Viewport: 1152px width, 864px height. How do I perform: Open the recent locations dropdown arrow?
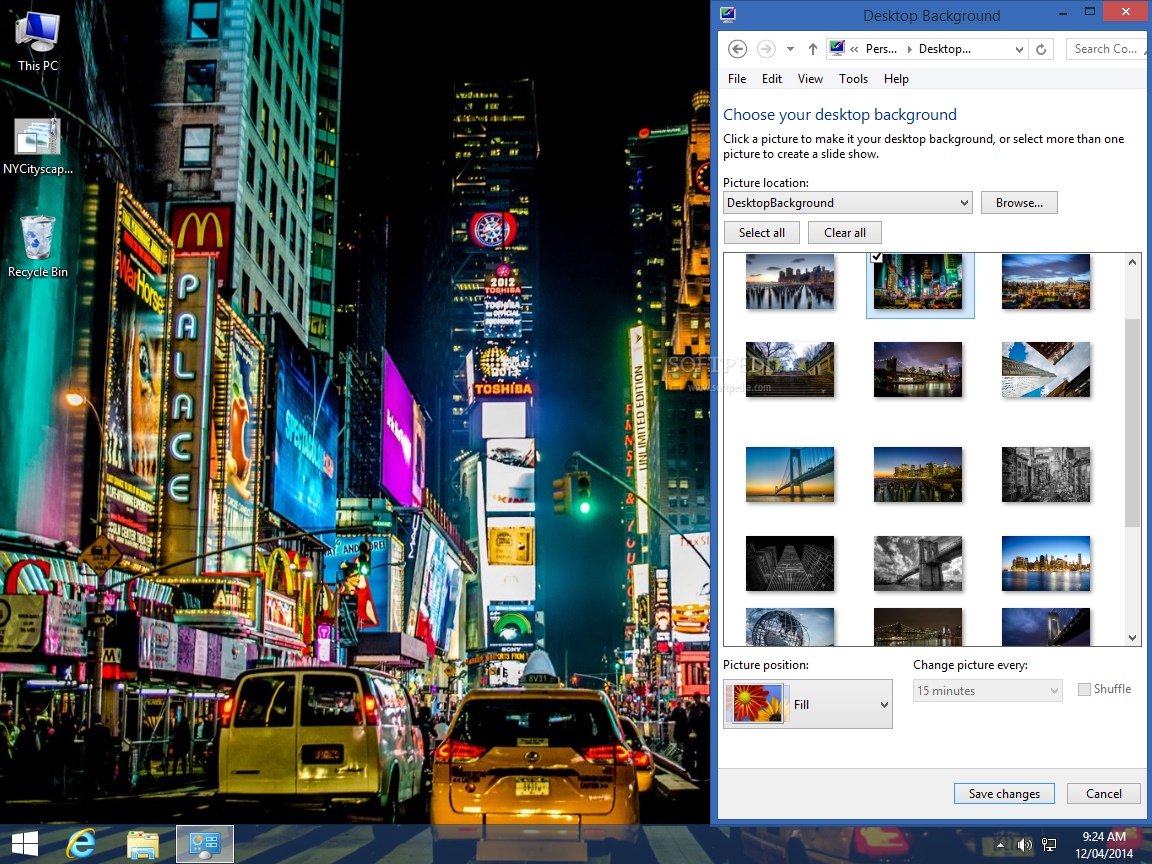coord(790,49)
